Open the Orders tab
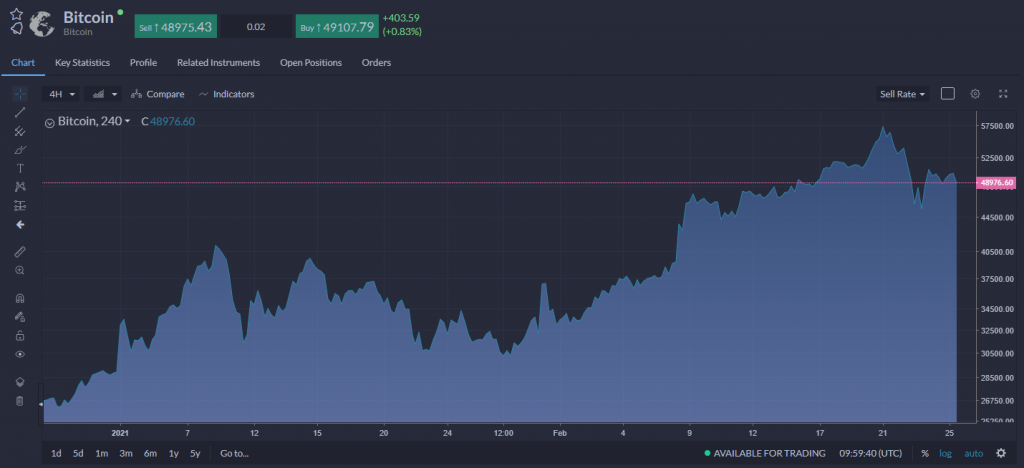1024x468 pixels. click(376, 63)
